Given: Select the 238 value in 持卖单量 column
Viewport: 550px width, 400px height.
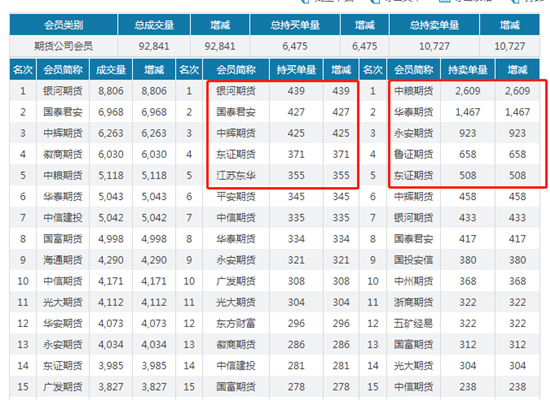Looking at the screenshot, I should (x=468, y=387).
